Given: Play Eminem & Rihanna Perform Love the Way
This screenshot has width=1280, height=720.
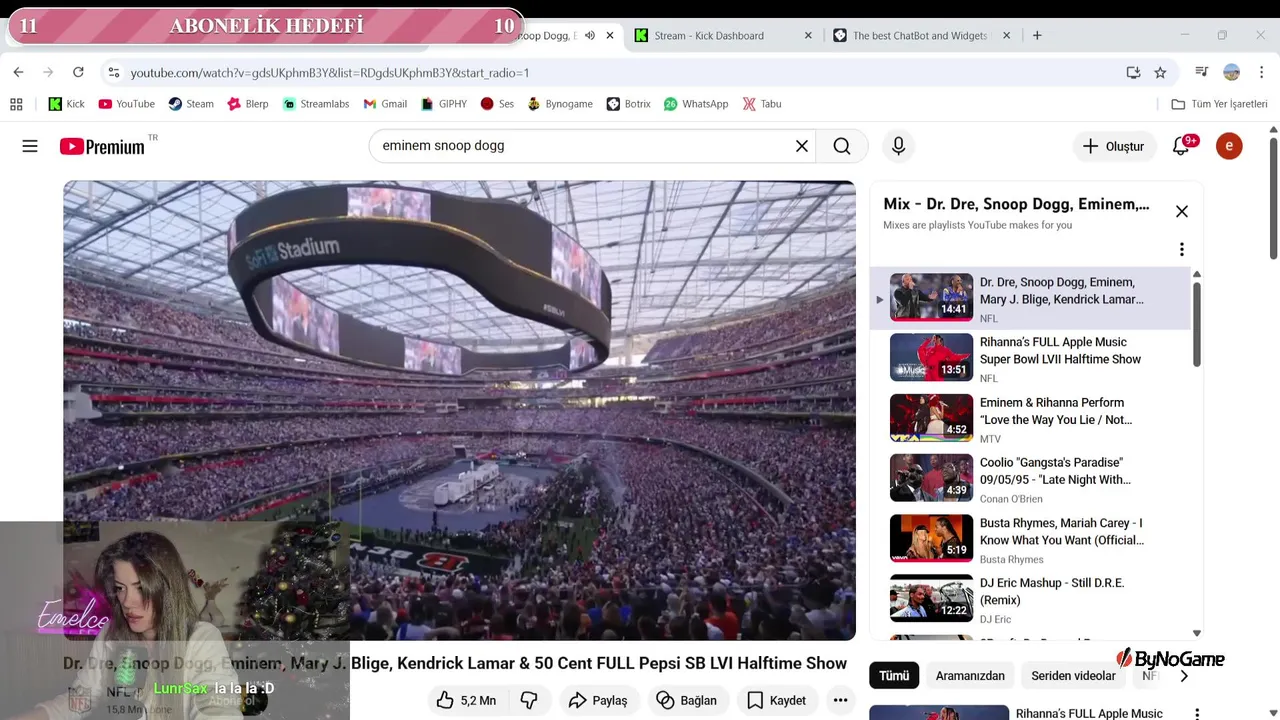Looking at the screenshot, I should click(1030, 418).
